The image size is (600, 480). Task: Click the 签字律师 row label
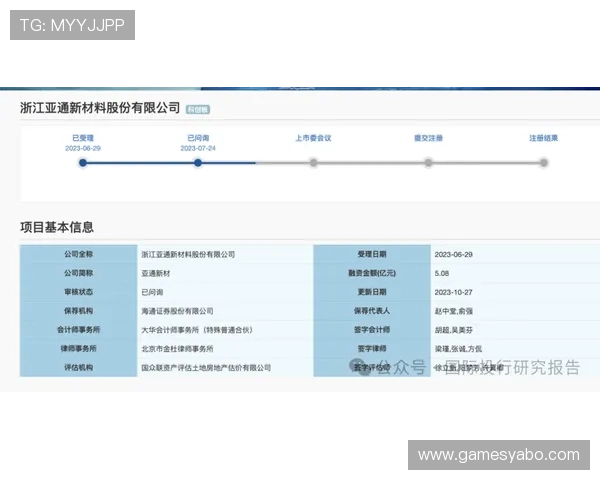[x=372, y=348]
